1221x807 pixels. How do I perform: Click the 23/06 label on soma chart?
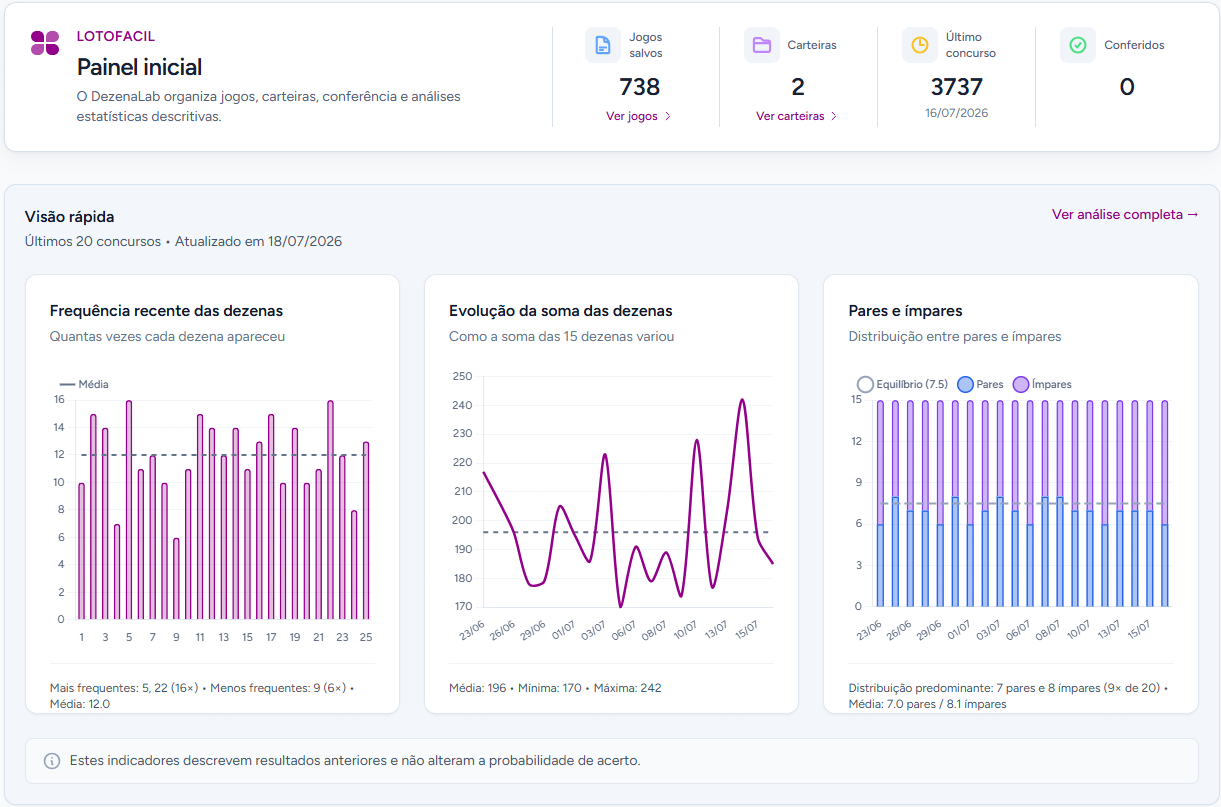[472, 632]
